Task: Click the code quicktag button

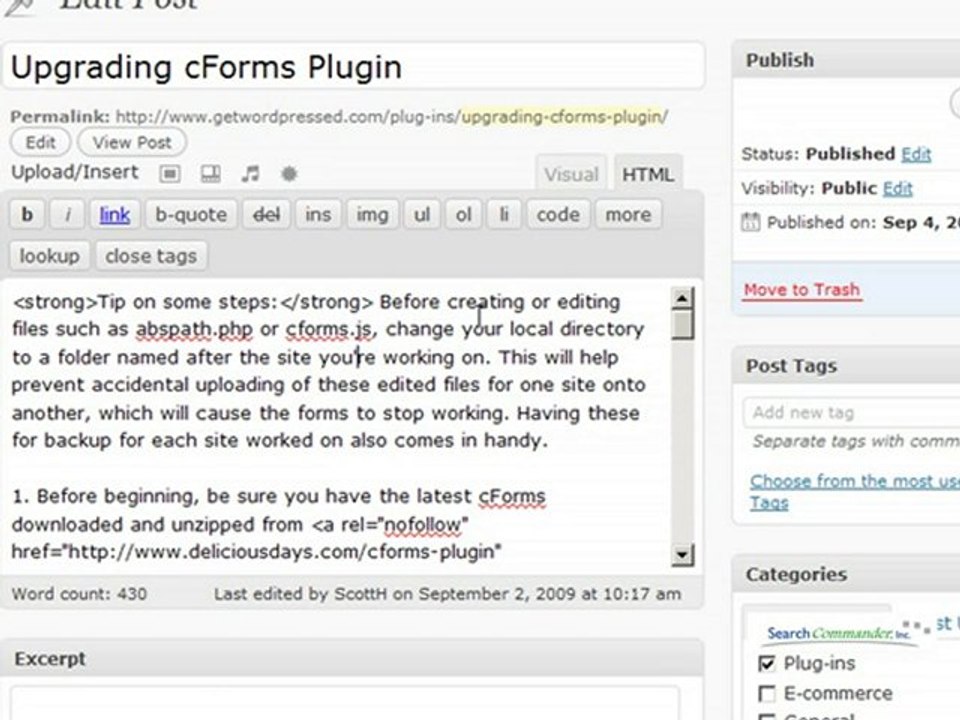Action: click(x=558, y=215)
